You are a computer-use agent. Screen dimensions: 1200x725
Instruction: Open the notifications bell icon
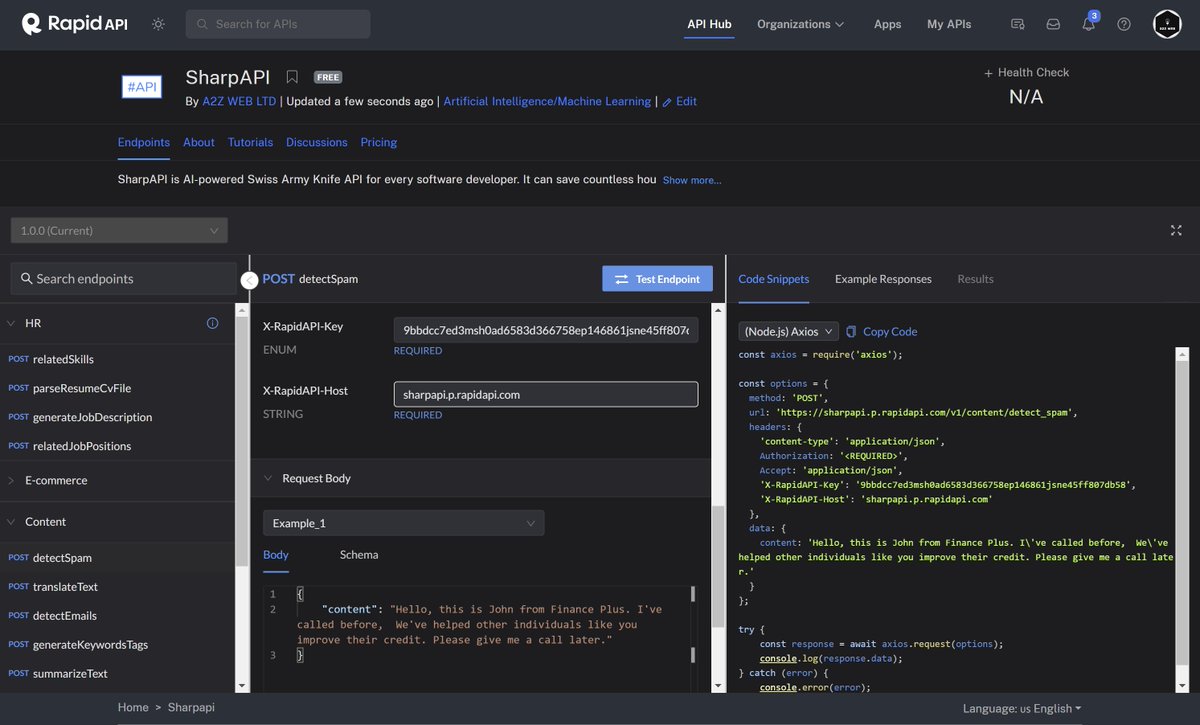click(x=1089, y=24)
